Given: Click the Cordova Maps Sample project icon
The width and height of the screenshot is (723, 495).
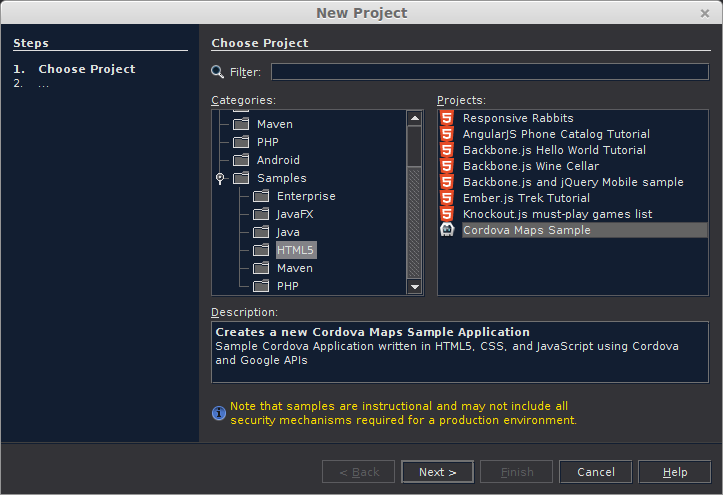Looking at the screenshot, I should pos(446,230).
